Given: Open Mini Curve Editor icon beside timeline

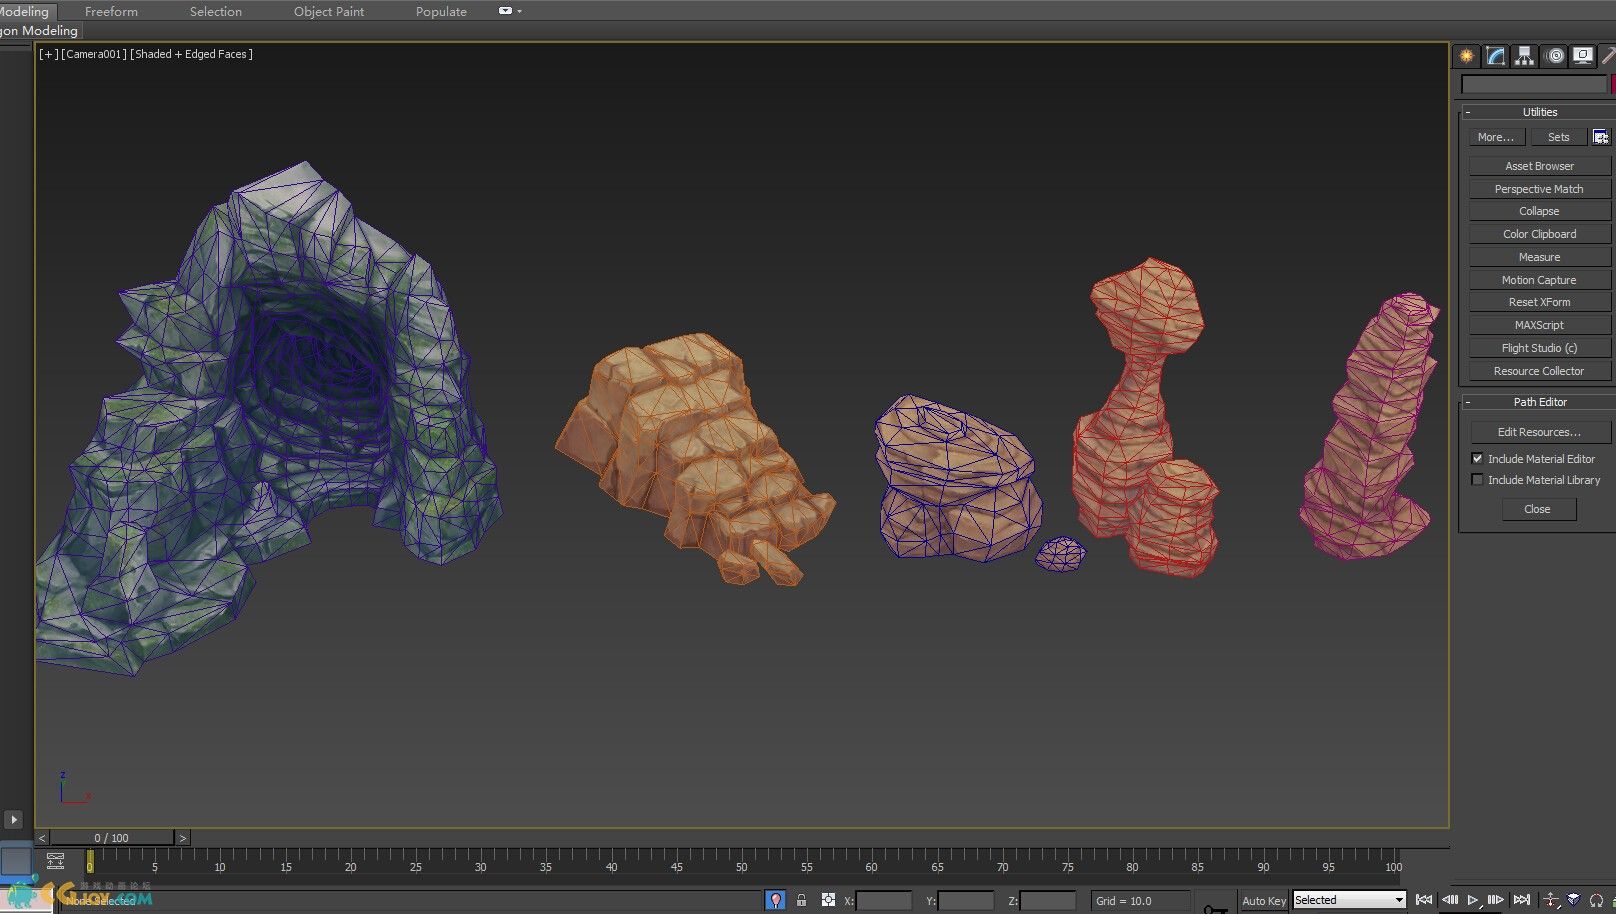Looking at the screenshot, I should [x=56, y=860].
